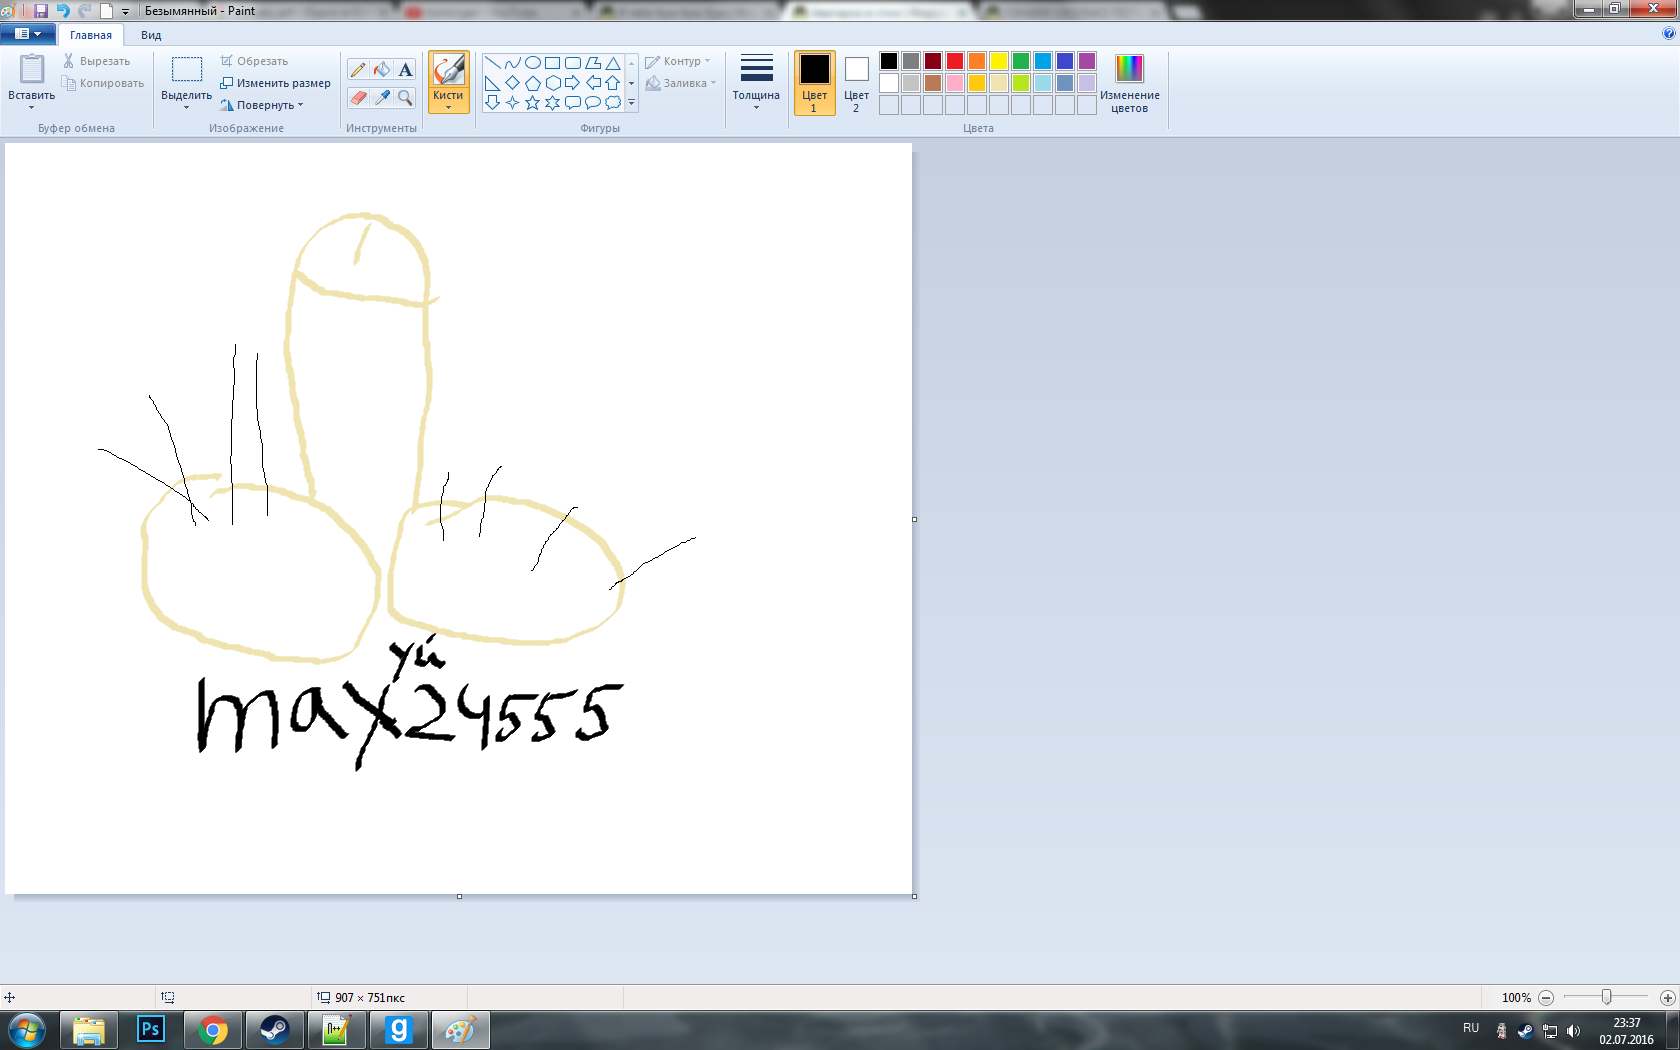Click Изменить размер (Resize)
Image resolution: width=1680 pixels, height=1050 pixels.
coord(275,83)
